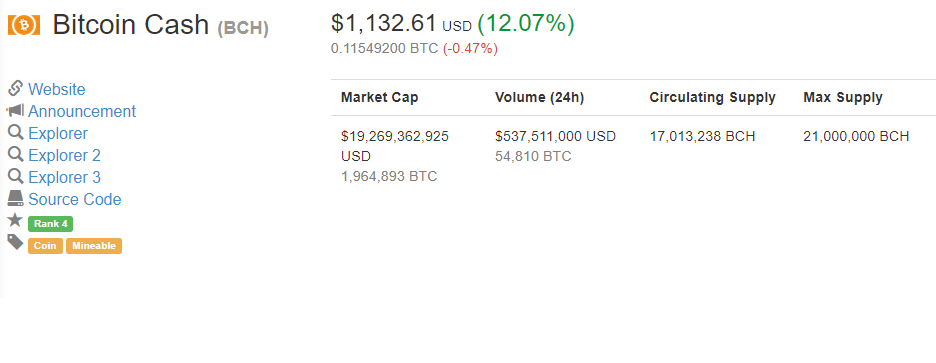Viewport: 936px width, 363px height.
Task: Click the magnifier icon beside Explorer
Action: pyautogui.click(x=15, y=132)
